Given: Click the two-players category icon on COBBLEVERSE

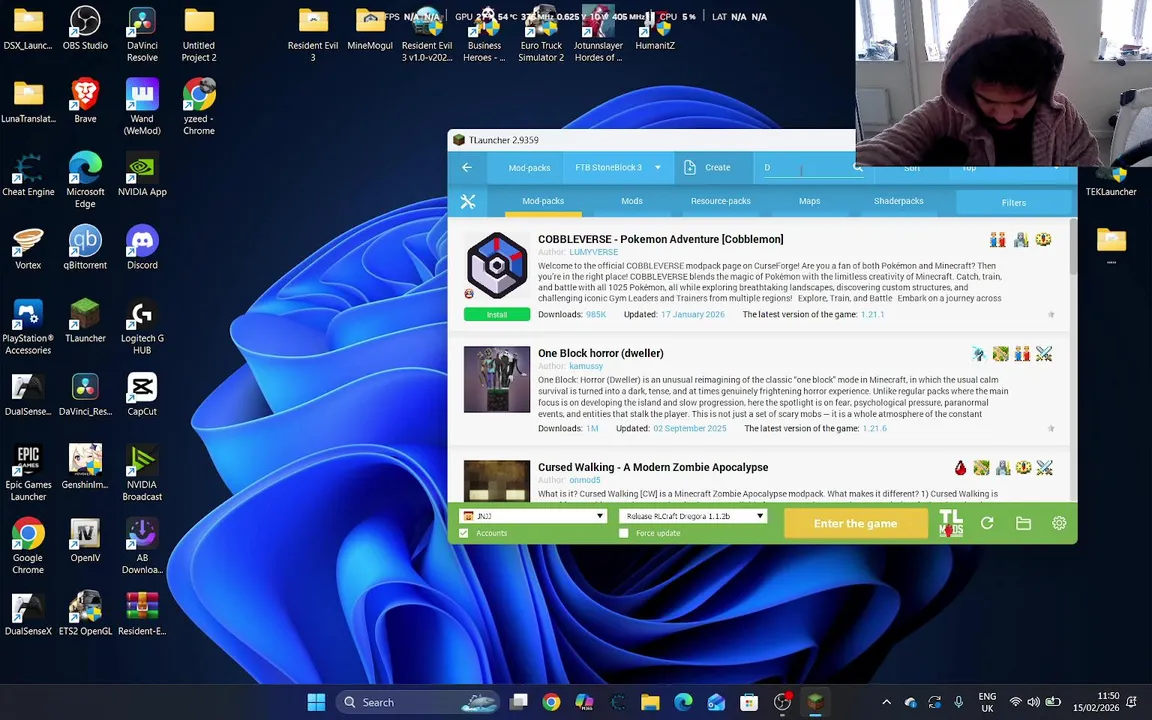Looking at the screenshot, I should click(x=997, y=240).
